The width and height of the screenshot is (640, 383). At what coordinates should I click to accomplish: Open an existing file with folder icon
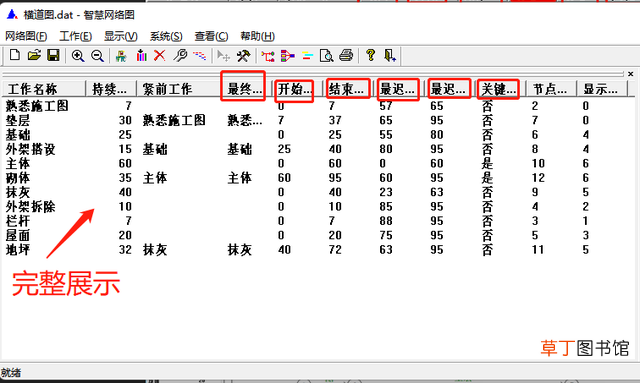[x=34, y=55]
